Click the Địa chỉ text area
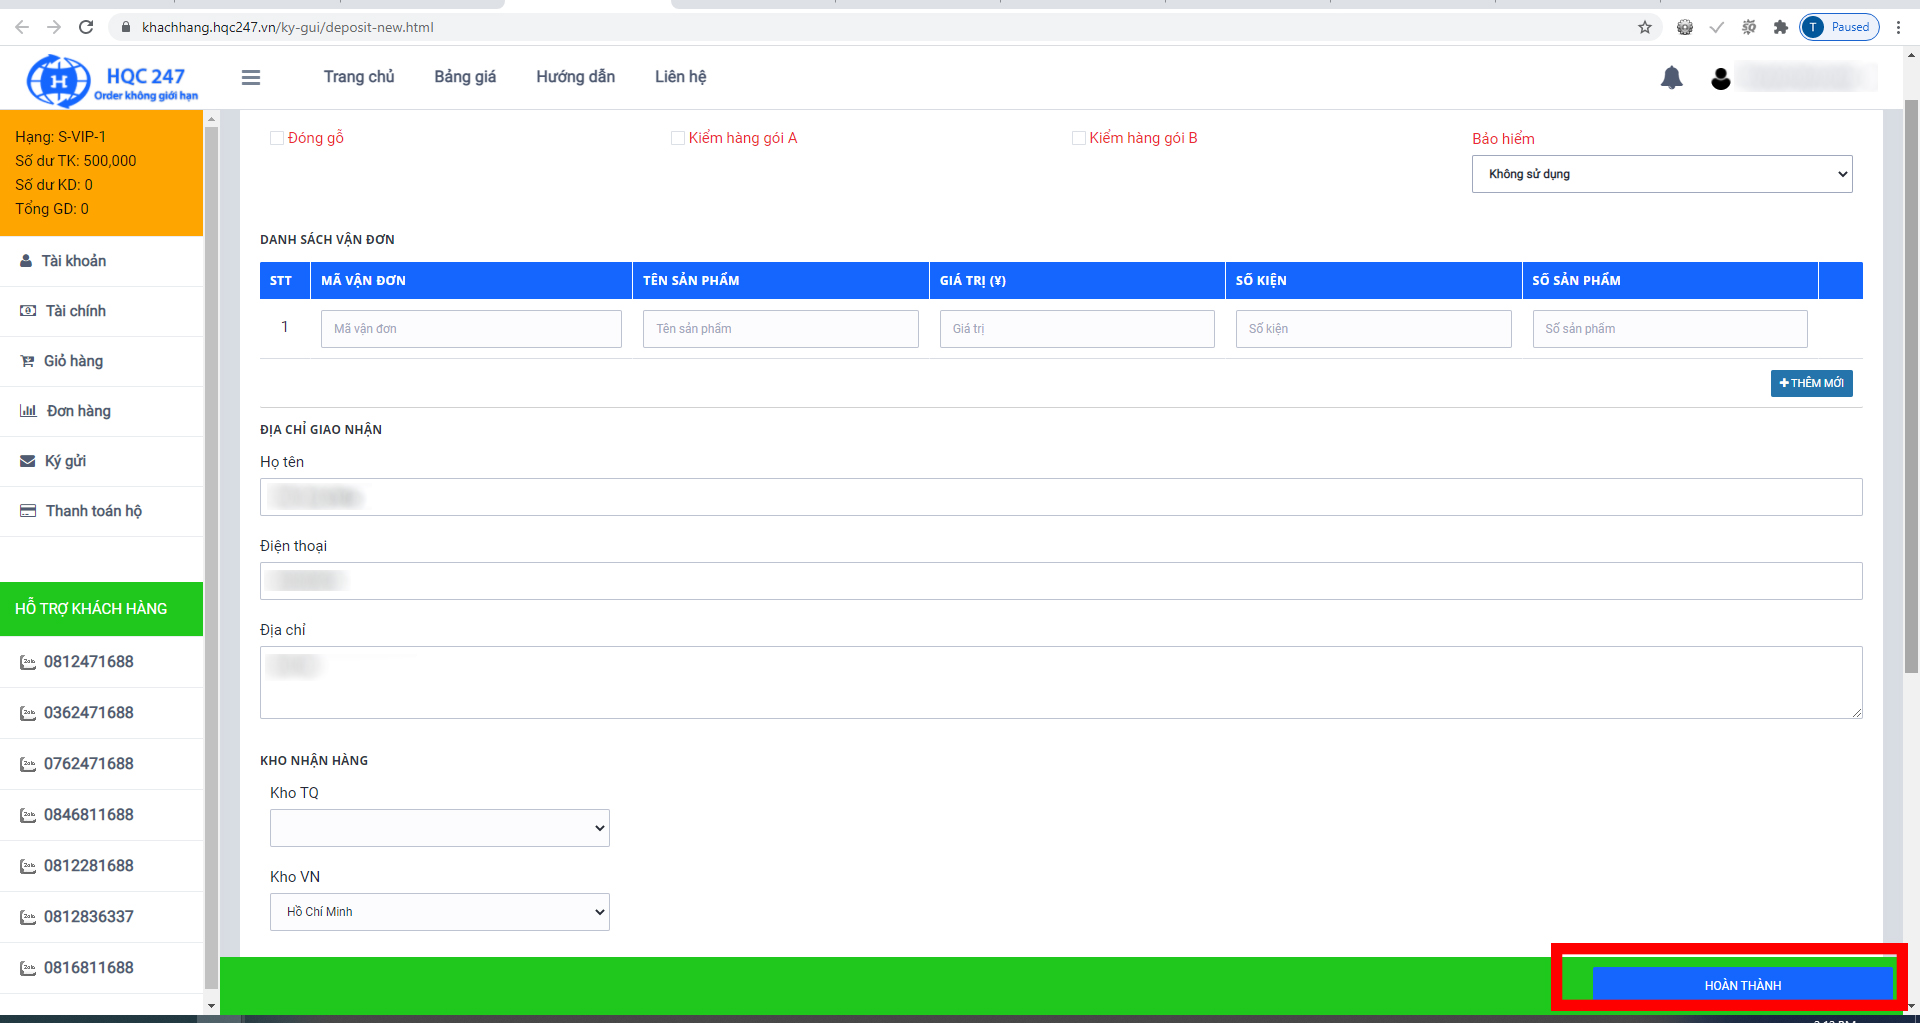1920x1023 pixels. pos(1061,682)
